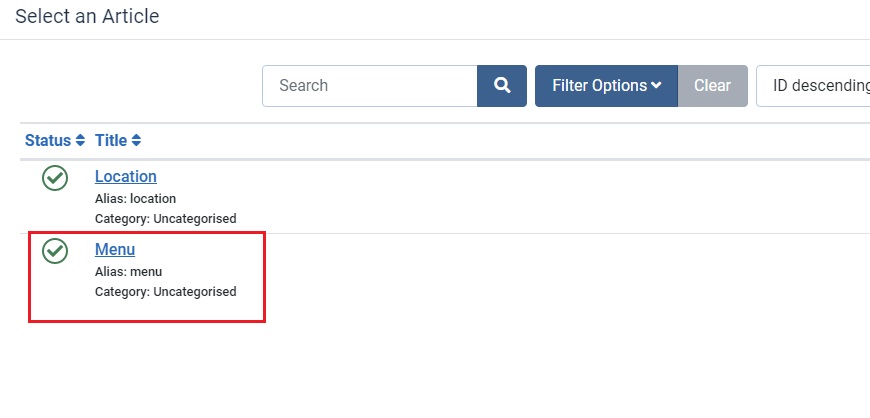Click the chevron on Filter Options
870x418 pixels.
point(656,85)
